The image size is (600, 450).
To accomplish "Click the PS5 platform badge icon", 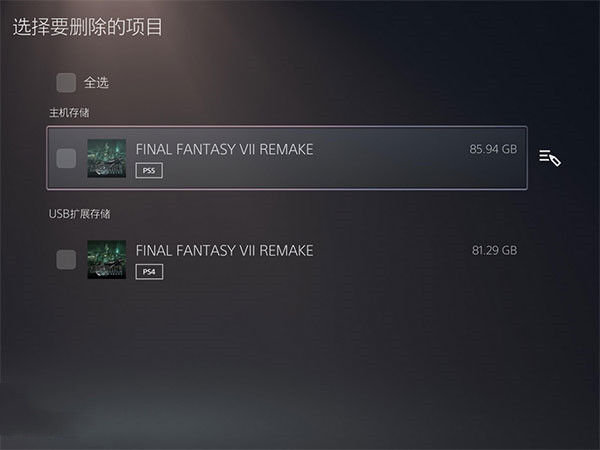I will coord(149,171).
